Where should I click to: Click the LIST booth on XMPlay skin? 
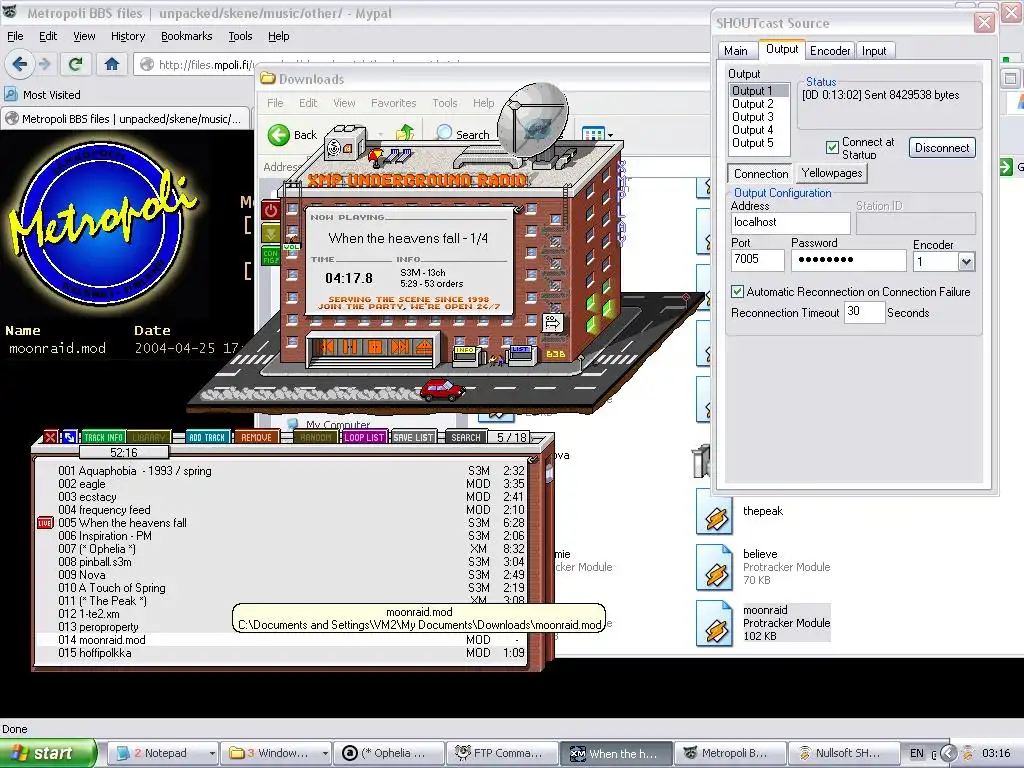coord(521,355)
